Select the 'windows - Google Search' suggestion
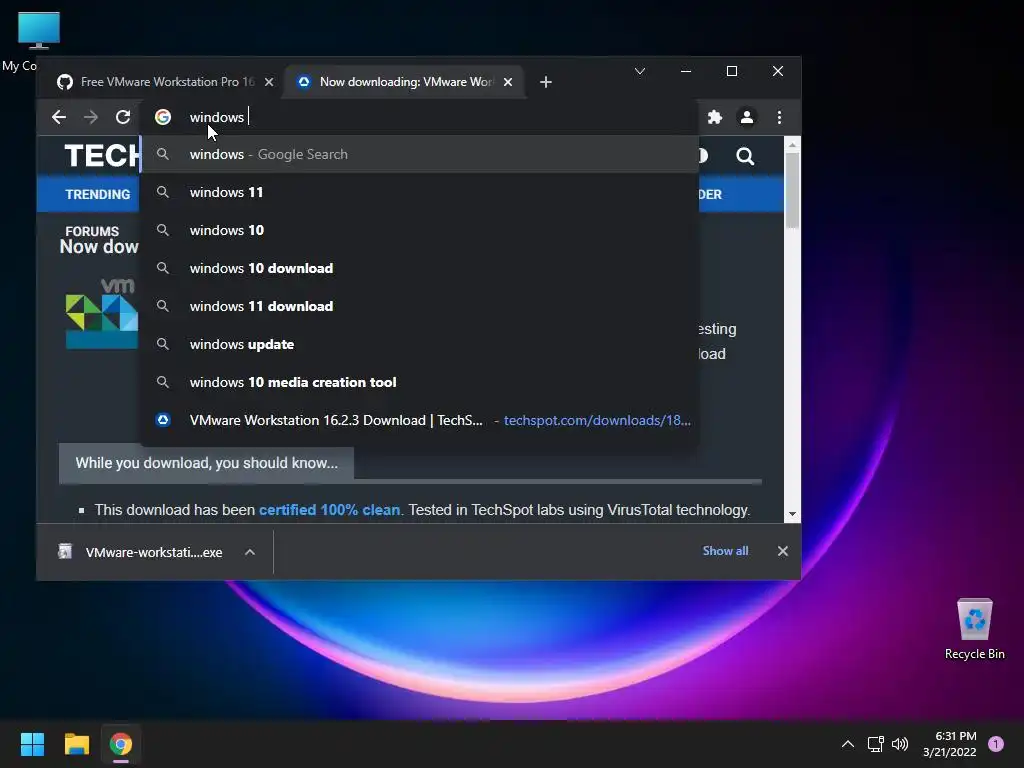The height and width of the screenshot is (768, 1024). point(419,154)
